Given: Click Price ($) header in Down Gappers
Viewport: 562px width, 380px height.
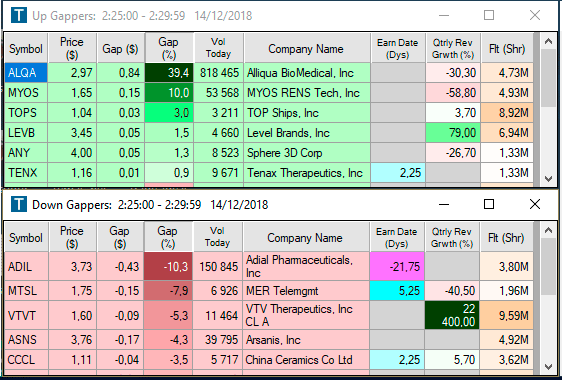Looking at the screenshot, I should click(72, 237).
